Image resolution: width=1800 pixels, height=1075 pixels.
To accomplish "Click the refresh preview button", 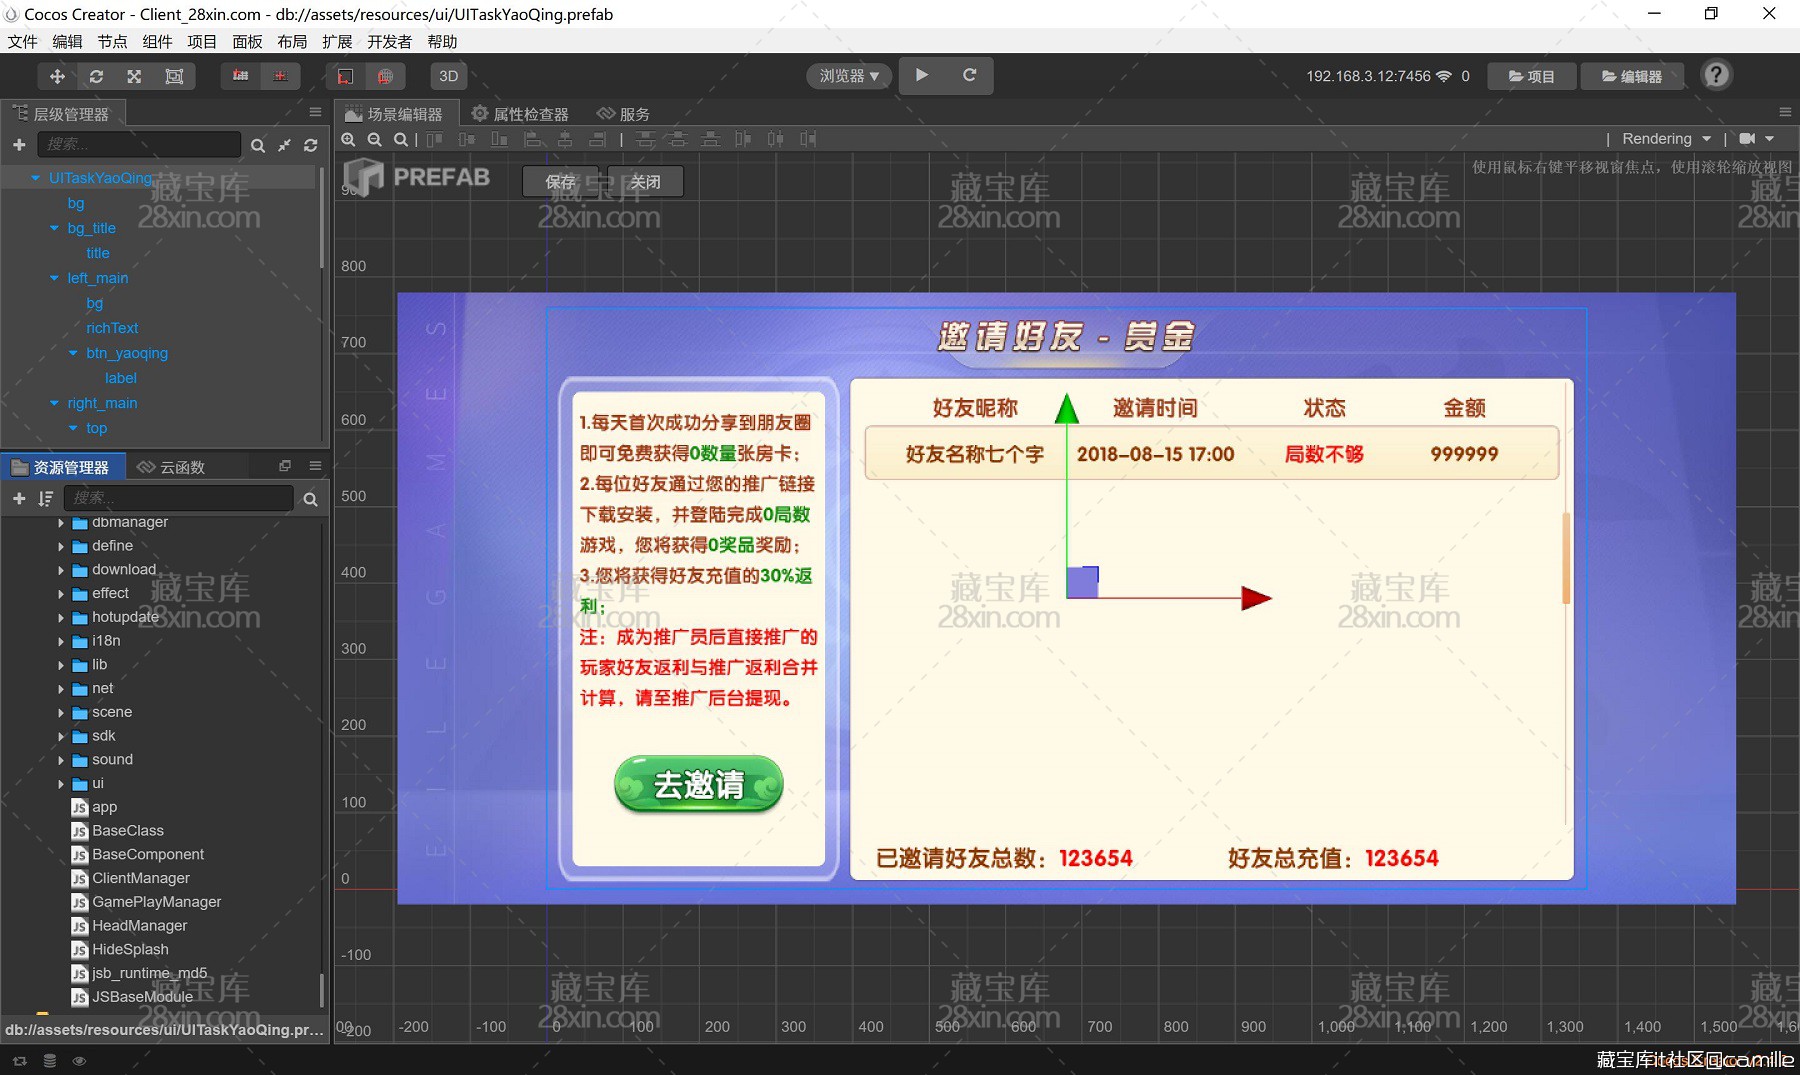I will [969, 75].
